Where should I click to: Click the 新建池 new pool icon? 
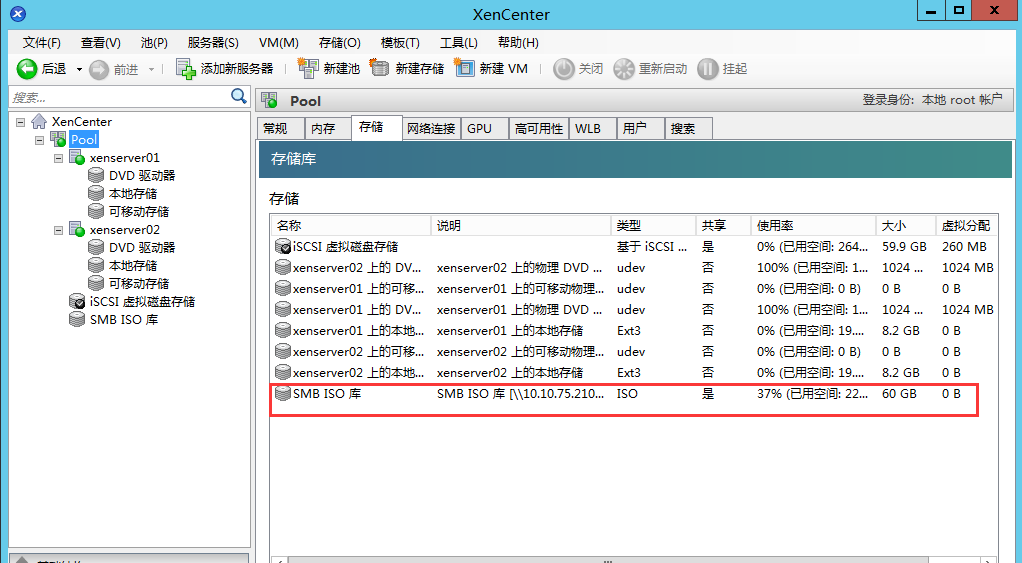pyautogui.click(x=308, y=68)
